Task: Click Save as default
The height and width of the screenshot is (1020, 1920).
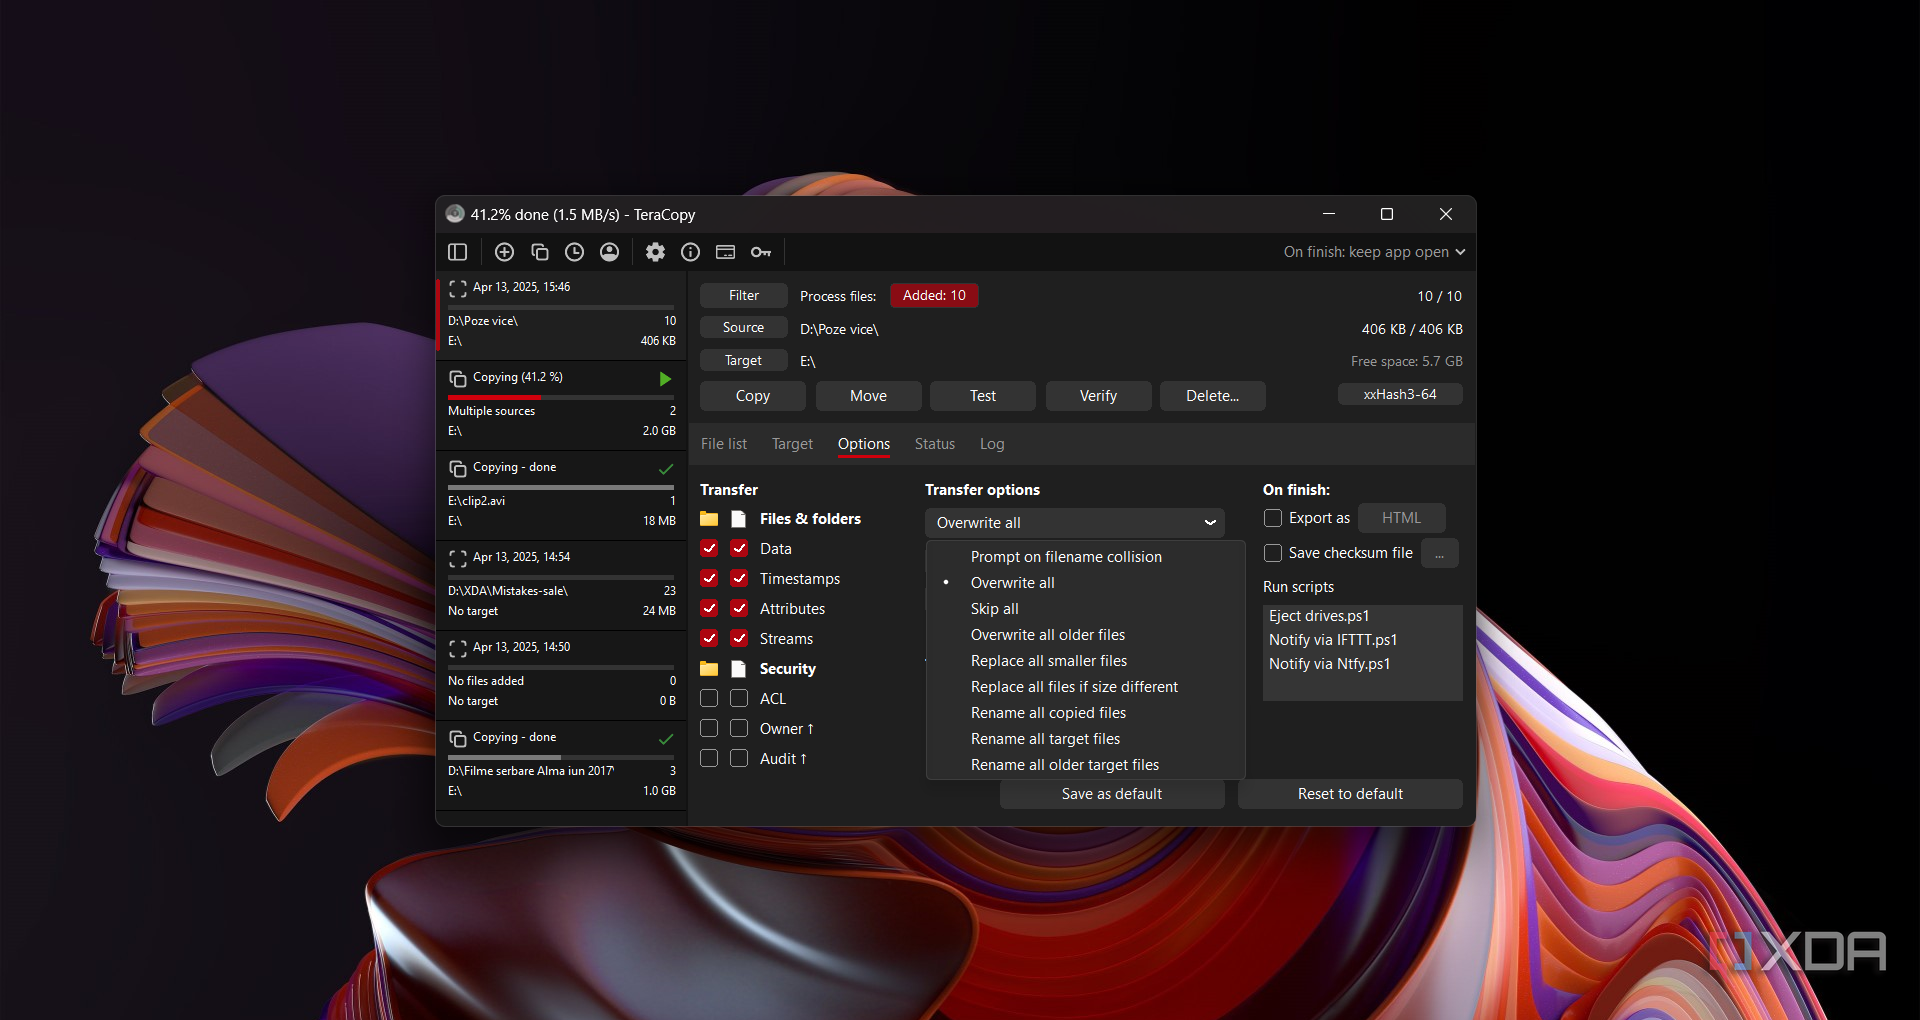Action: [1112, 794]
